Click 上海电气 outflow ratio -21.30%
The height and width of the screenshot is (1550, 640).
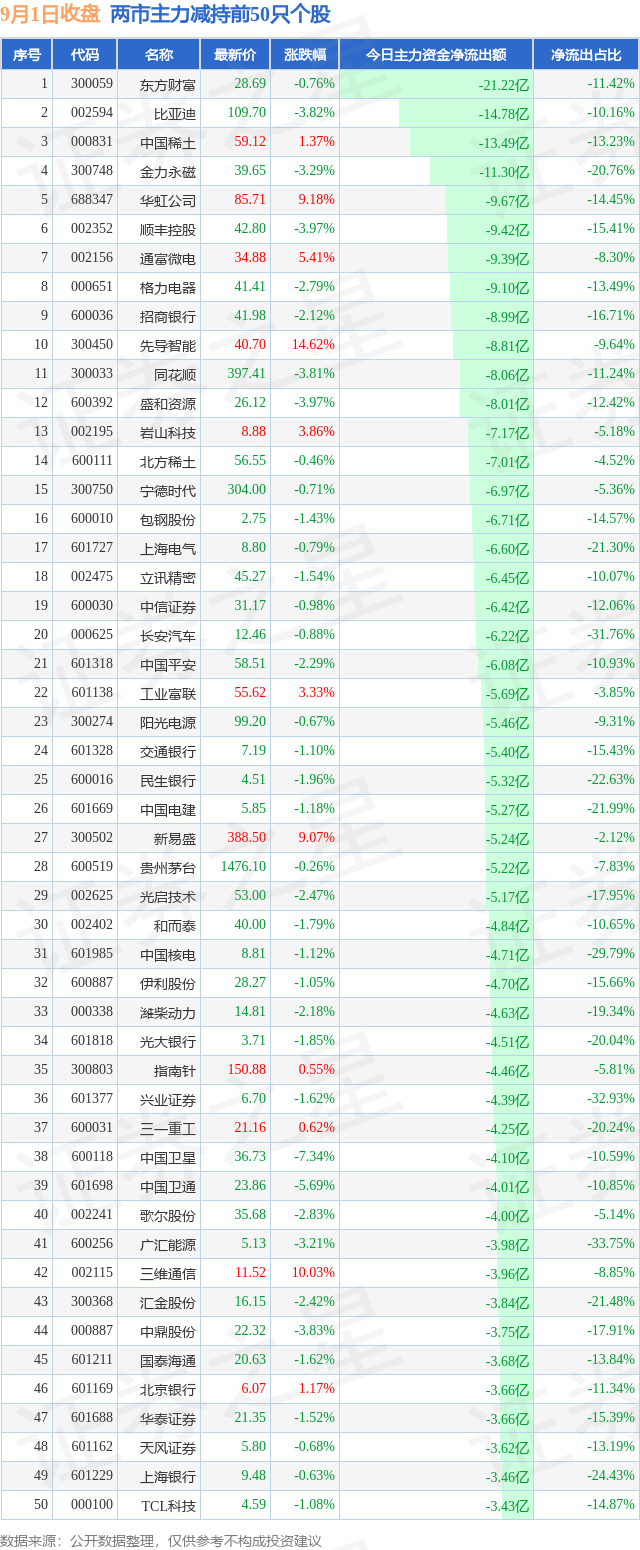click(x=612, y=548)
